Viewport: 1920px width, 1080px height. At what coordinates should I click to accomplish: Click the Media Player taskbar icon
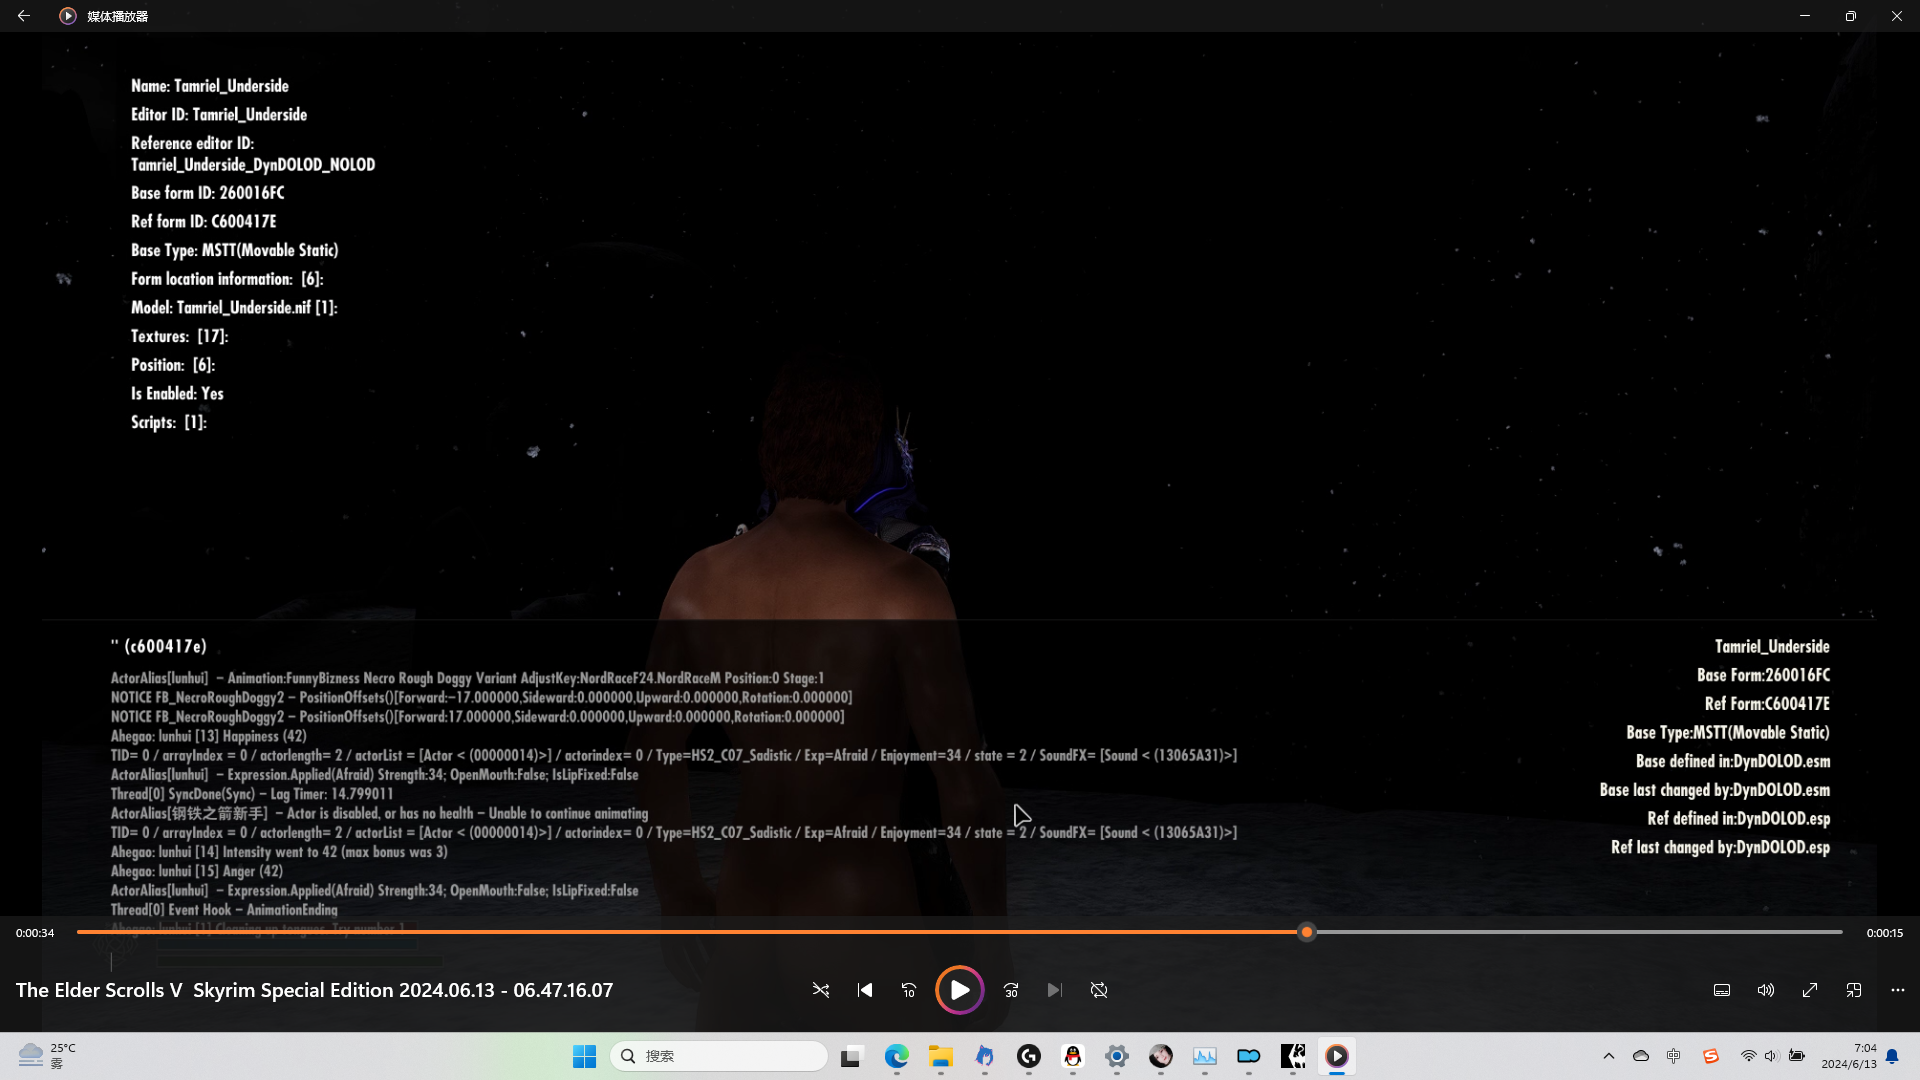[1337, 1056]
